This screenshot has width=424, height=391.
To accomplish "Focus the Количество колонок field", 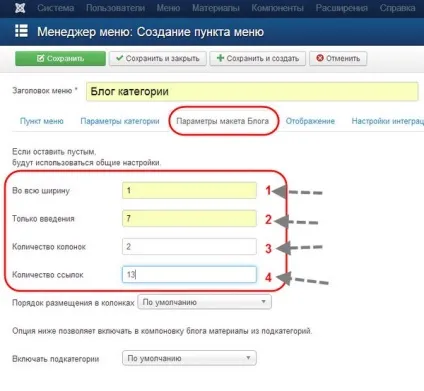I will tap(189, 247).
